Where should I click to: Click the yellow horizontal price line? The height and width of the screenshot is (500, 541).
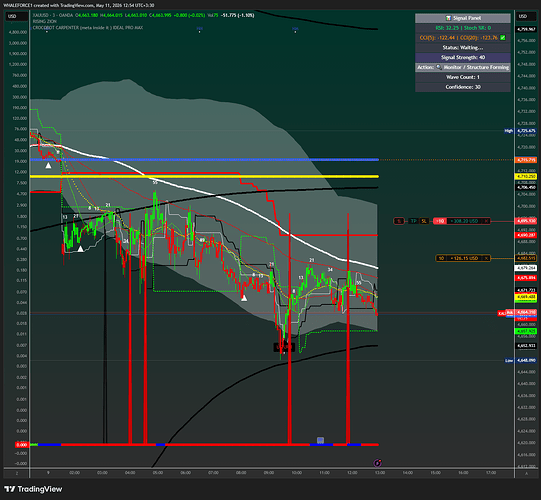[x=204, y=176]
